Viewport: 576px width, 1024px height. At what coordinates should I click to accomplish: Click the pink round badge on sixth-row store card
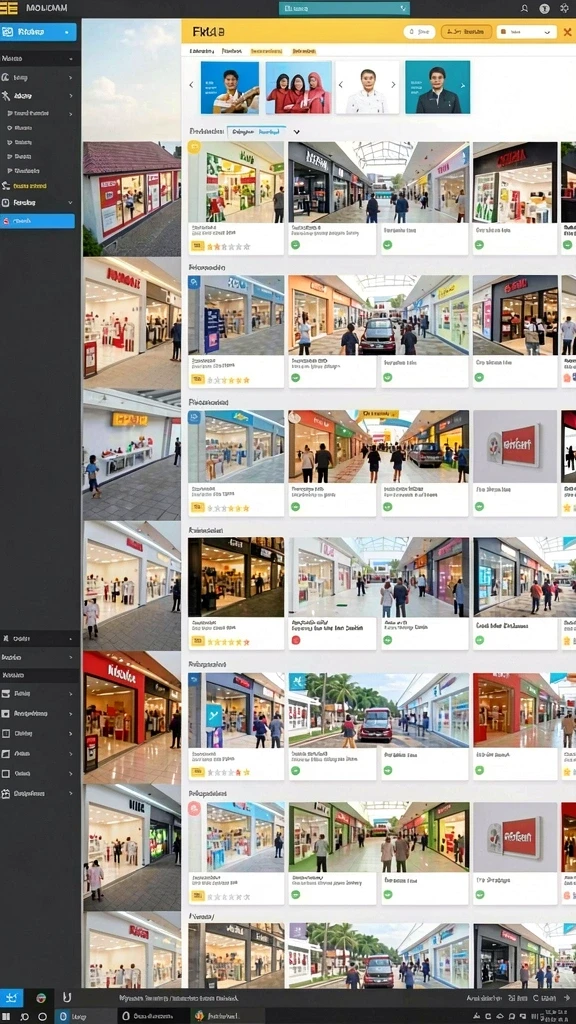point(194,809)
